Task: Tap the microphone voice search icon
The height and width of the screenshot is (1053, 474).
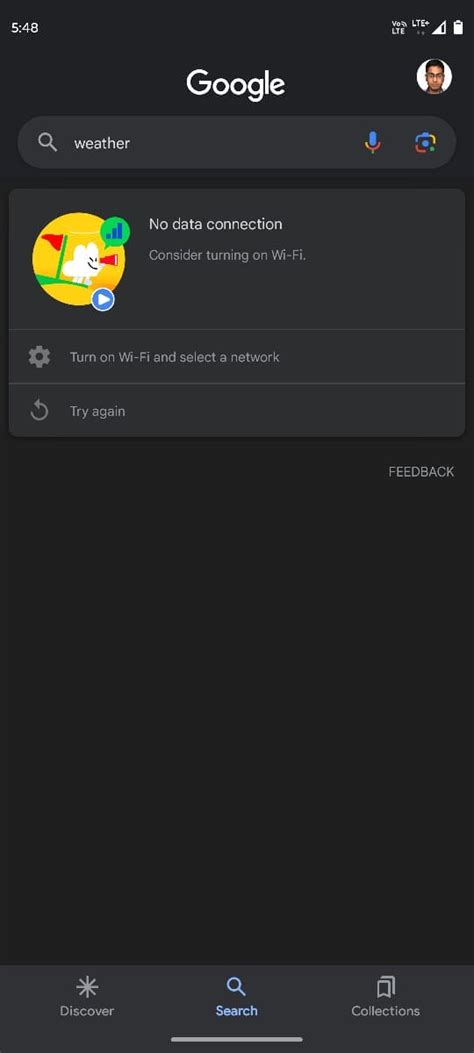Action: [373, 142]
